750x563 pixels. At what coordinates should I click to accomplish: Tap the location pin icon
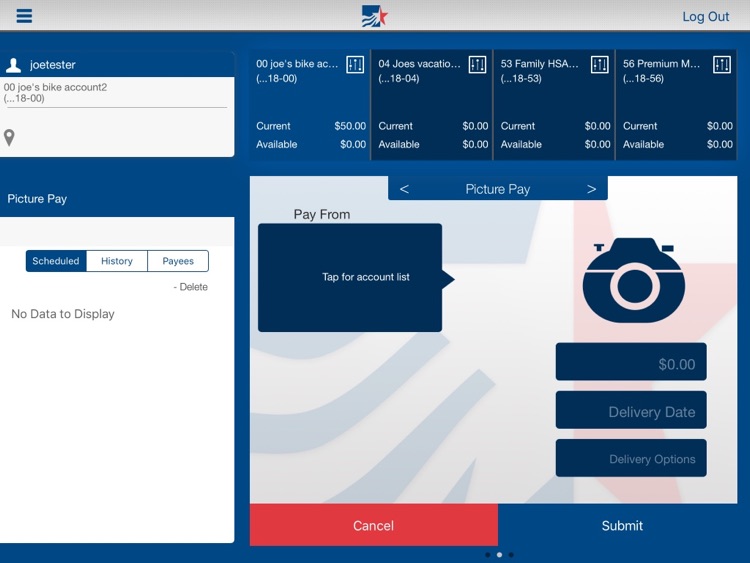[9, 138]
